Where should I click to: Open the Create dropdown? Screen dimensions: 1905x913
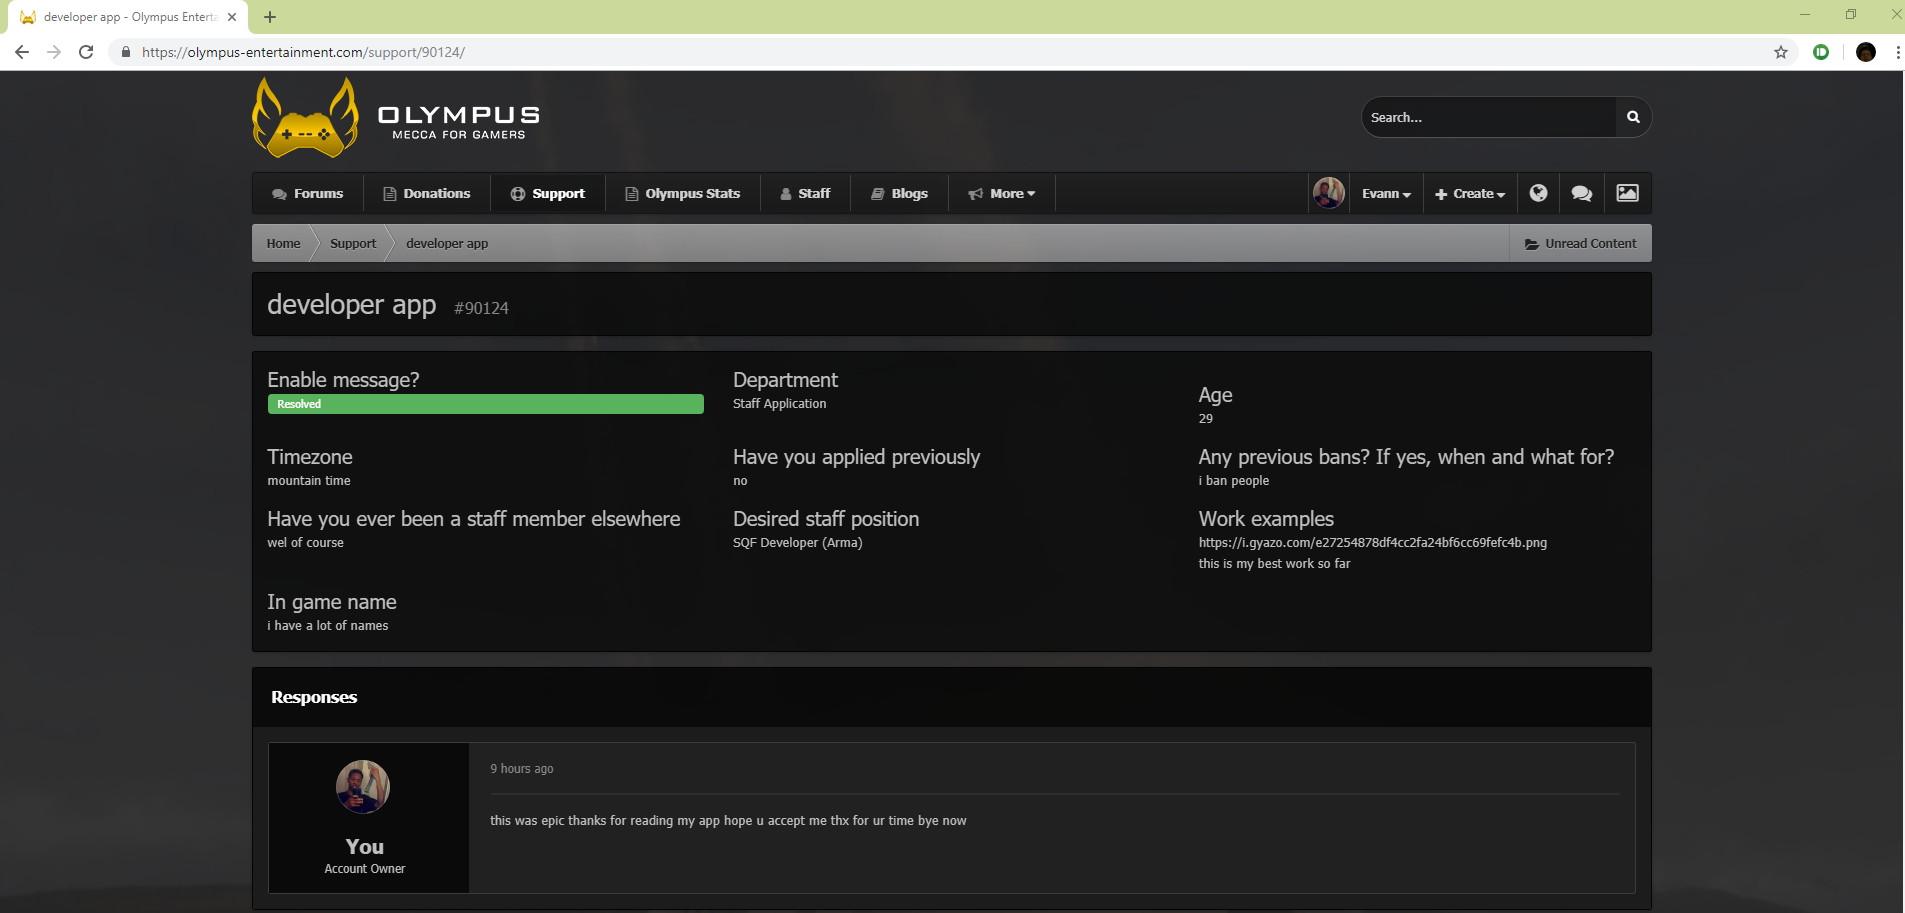coord(1470,193)
